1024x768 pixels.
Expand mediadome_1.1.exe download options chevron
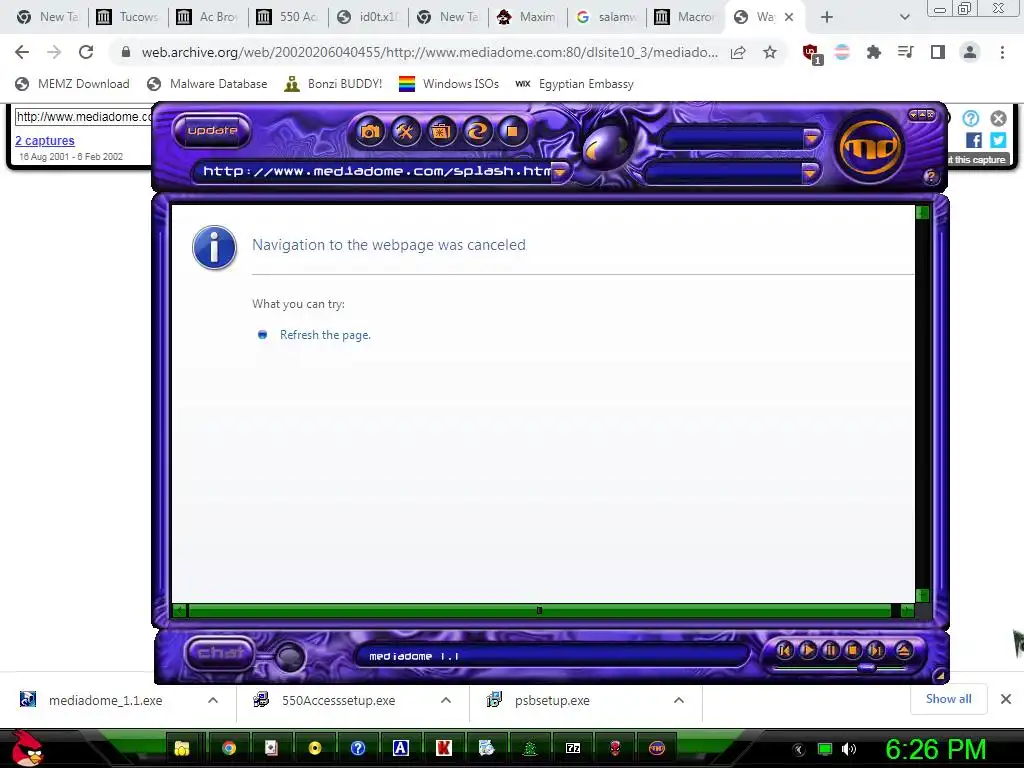tap(213, 700)
